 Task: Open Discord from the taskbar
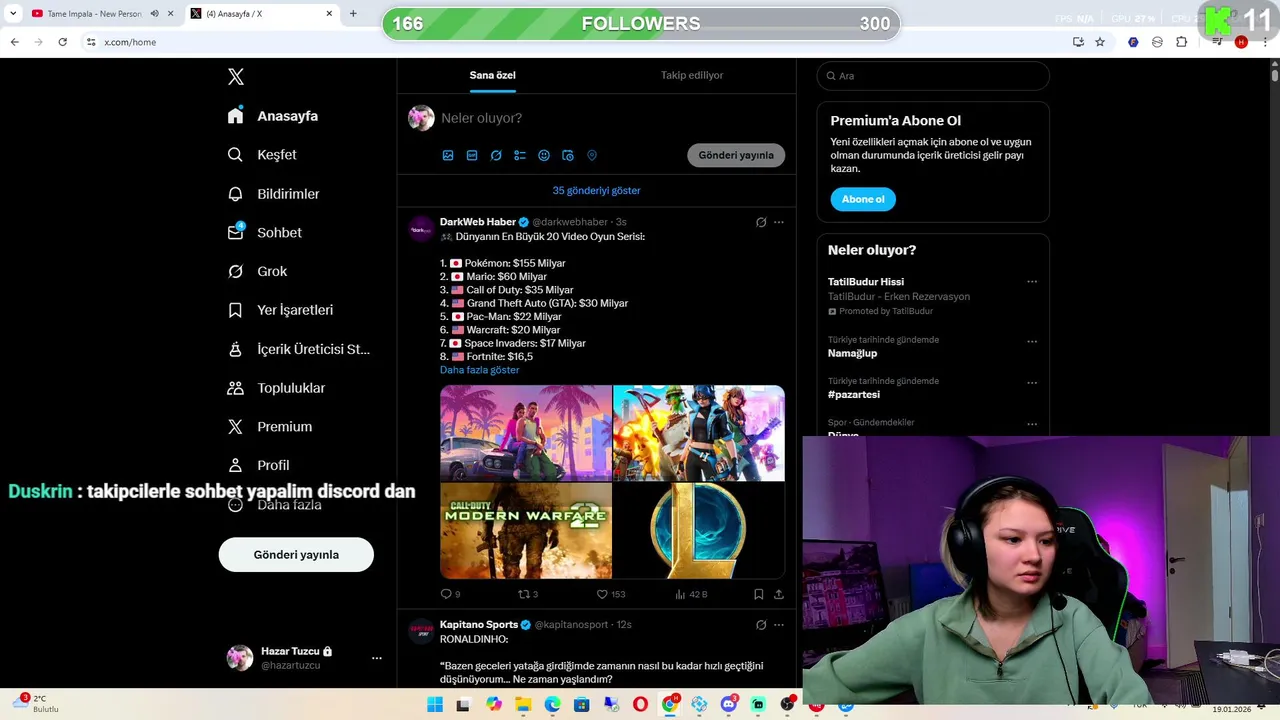click(729, 705)
